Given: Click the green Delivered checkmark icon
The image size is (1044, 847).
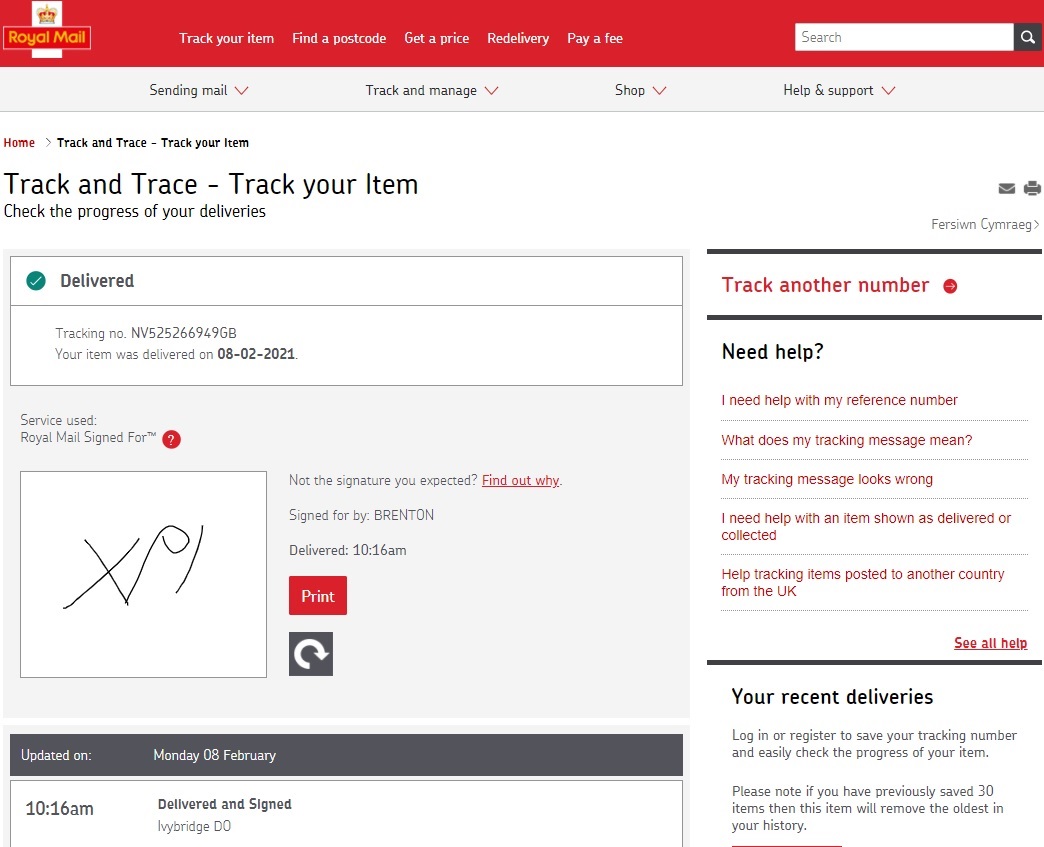Looking at the screenshot, I should [x=36, y=281].
